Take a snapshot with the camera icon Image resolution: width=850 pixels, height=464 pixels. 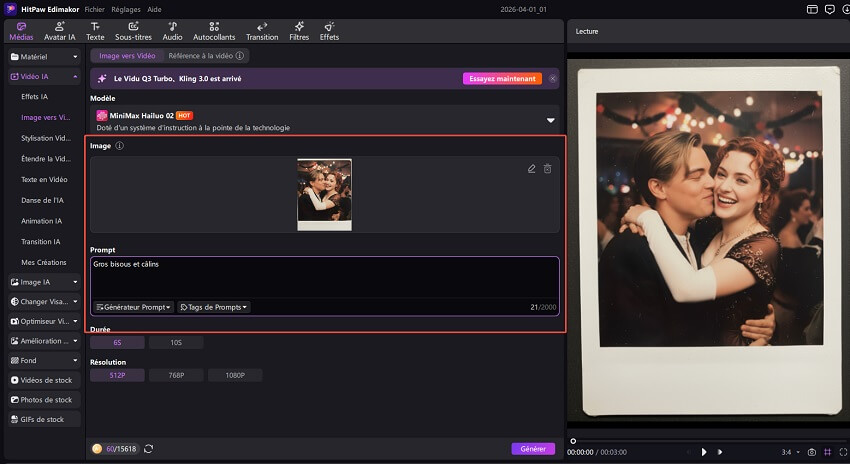[x=811, y=452]
